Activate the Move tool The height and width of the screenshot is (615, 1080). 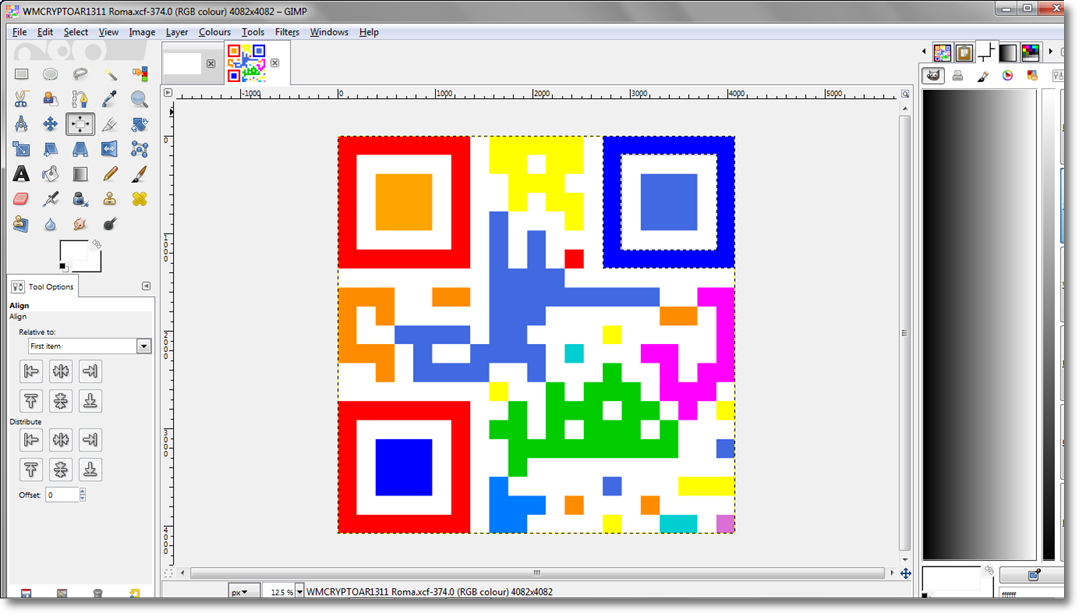point(50,124)
